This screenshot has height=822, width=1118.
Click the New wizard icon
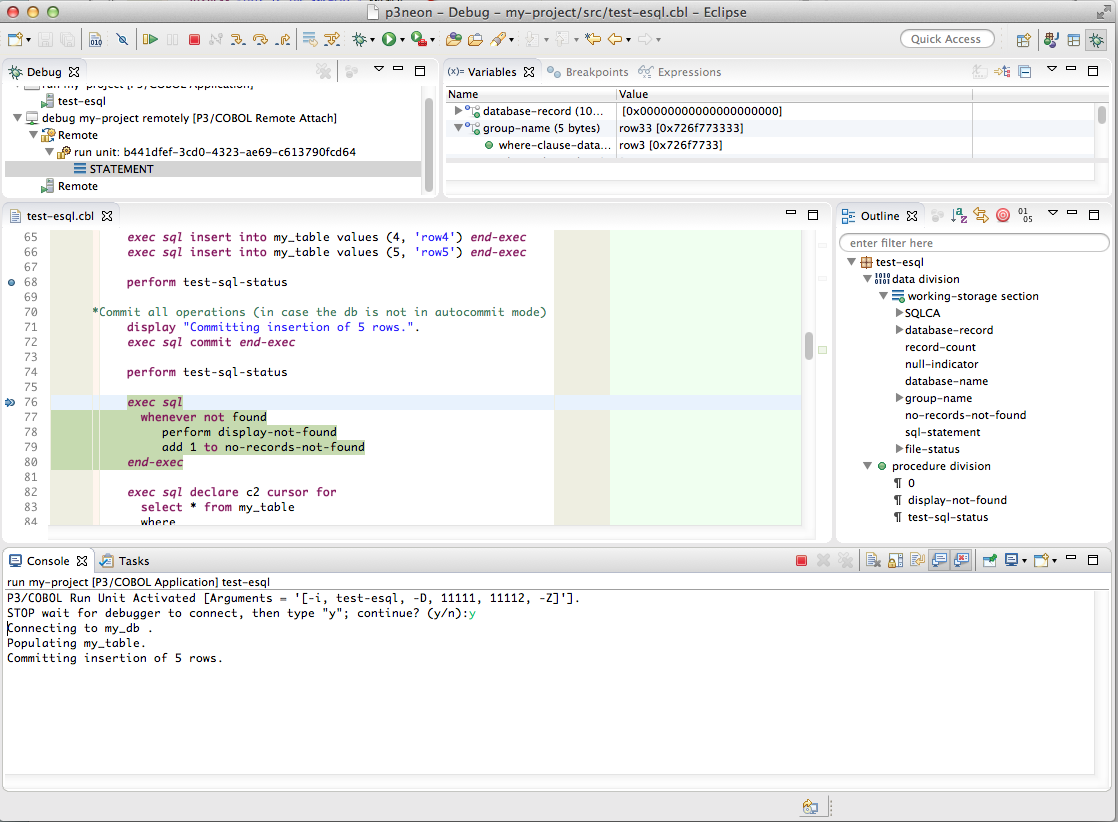point(15,39)
